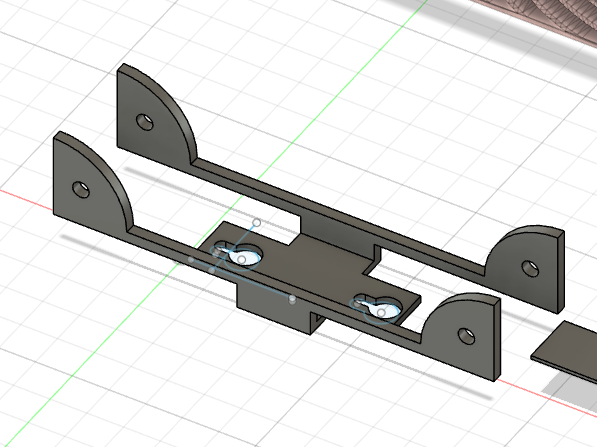
Task: Select the hole in front bracket's left ear
Action: 81,190
